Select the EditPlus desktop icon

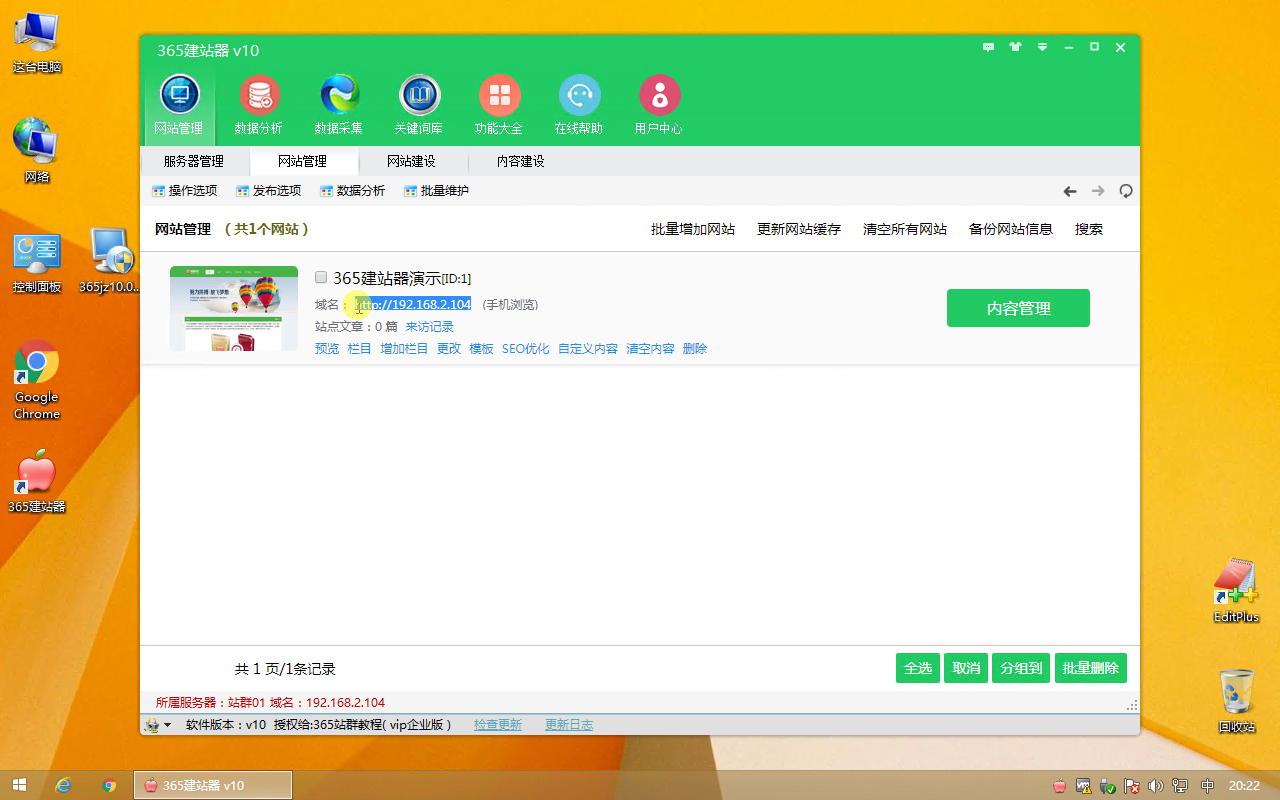[x=1236, y=592]
